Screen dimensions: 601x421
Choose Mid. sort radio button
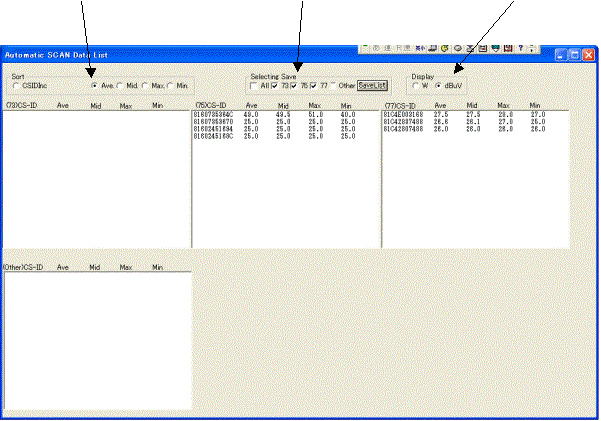pos(120,86)
